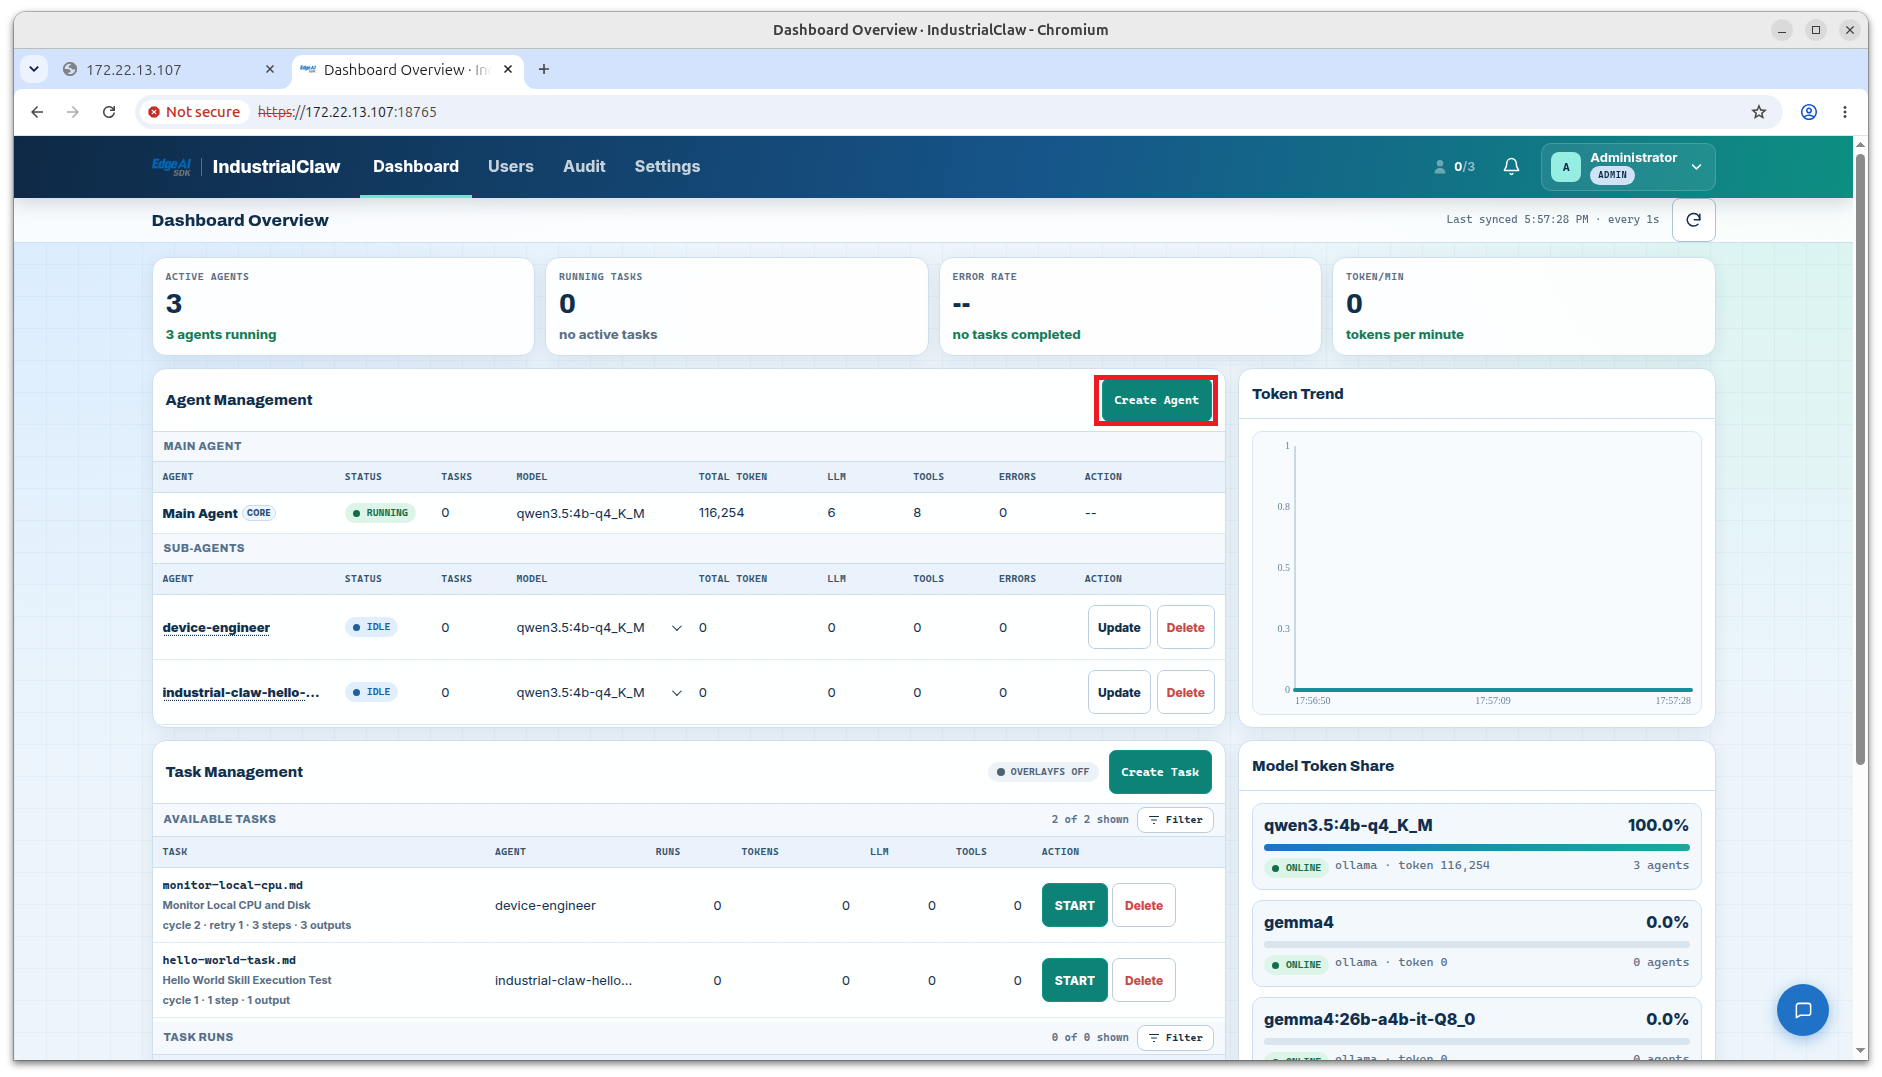Expand model dropdown for device-engineer

677,628
